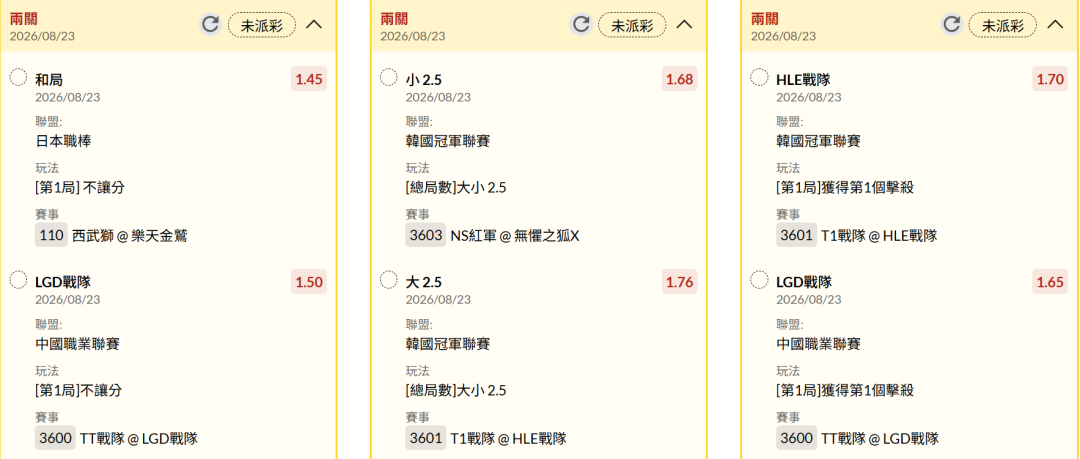Click T1戰隊 @ HLE戰隊 under 大 2.5 bet
Image resolution: width=1080 pixels, height=459 pixels.
pos(508,438)
